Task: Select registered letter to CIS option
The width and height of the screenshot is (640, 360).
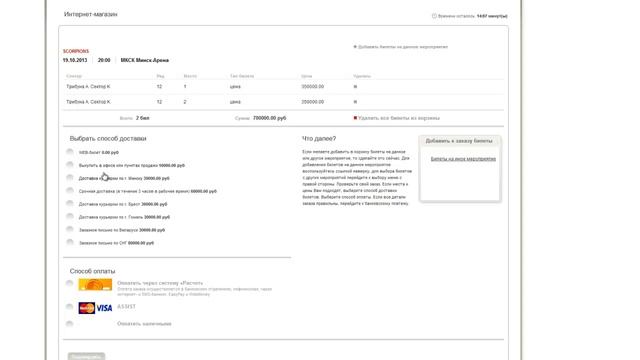Action: point(70,242)
